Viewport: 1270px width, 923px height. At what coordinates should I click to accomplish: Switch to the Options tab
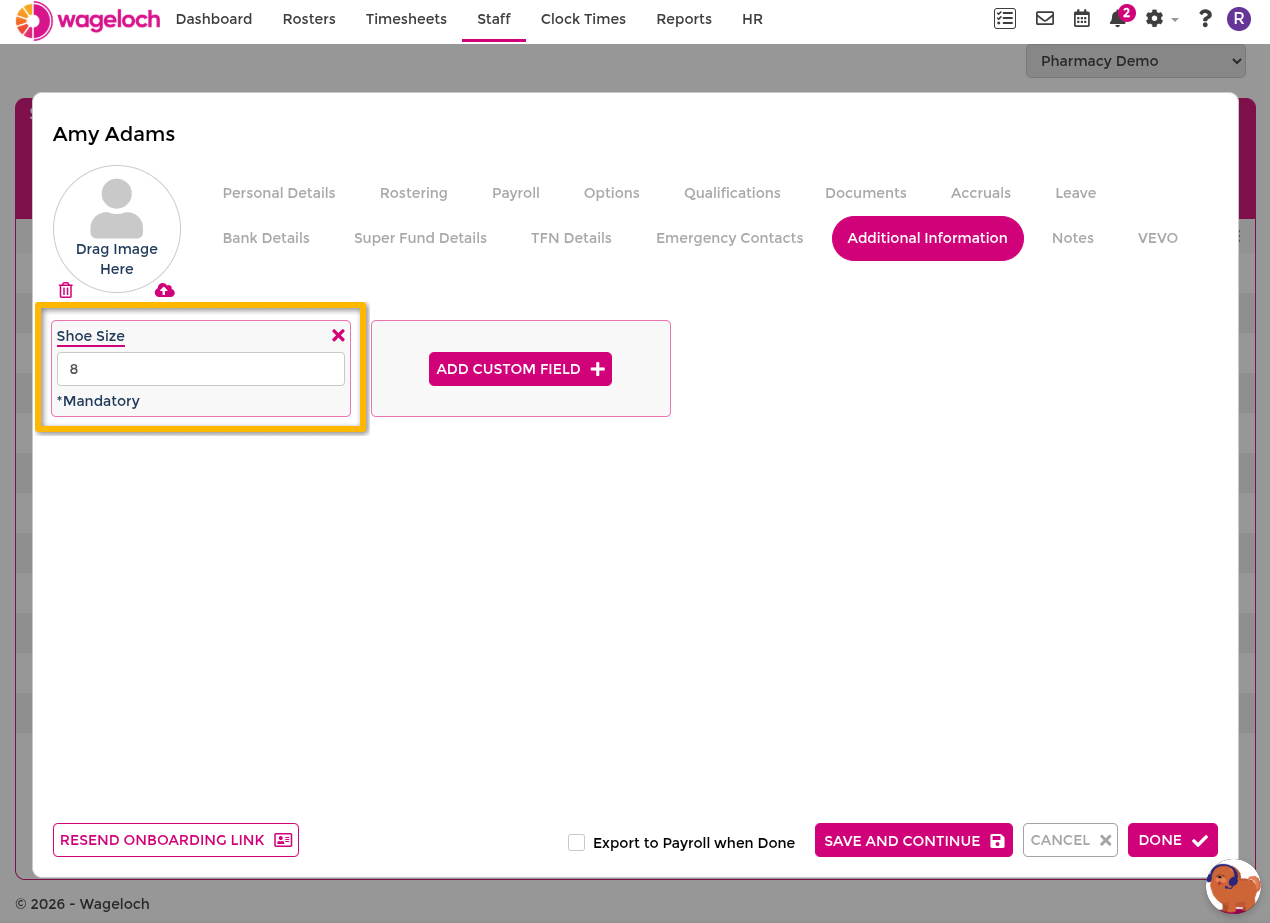coord(612,193)
